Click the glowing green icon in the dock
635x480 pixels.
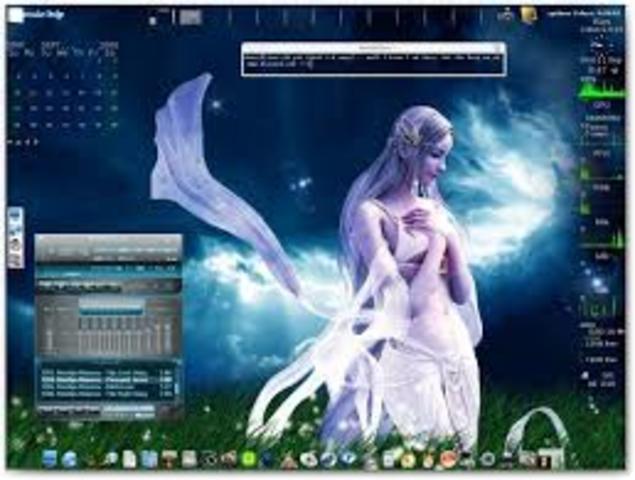point(249,459)
